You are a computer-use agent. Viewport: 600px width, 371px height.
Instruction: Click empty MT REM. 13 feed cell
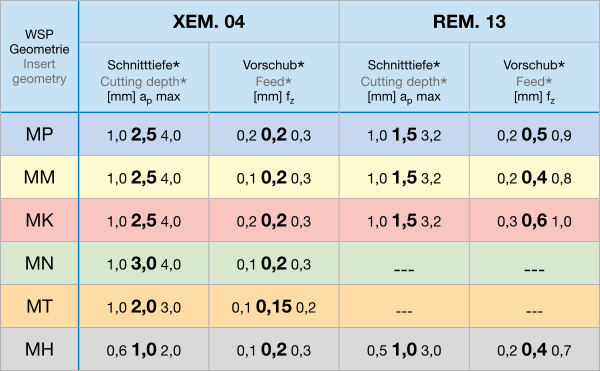click(534, 306)
